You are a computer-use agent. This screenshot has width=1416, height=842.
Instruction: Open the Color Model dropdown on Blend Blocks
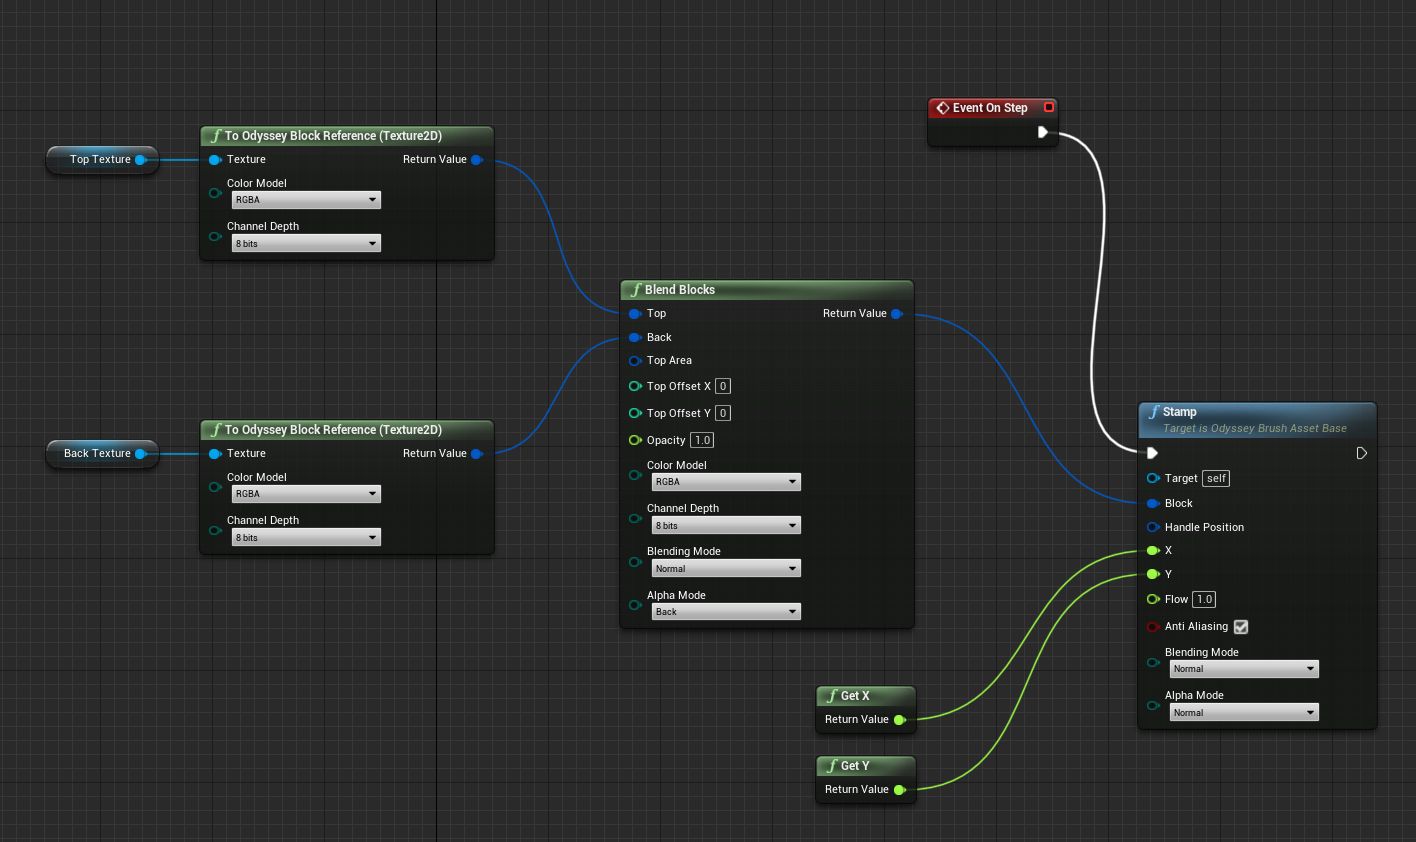[x=726, y=481]
